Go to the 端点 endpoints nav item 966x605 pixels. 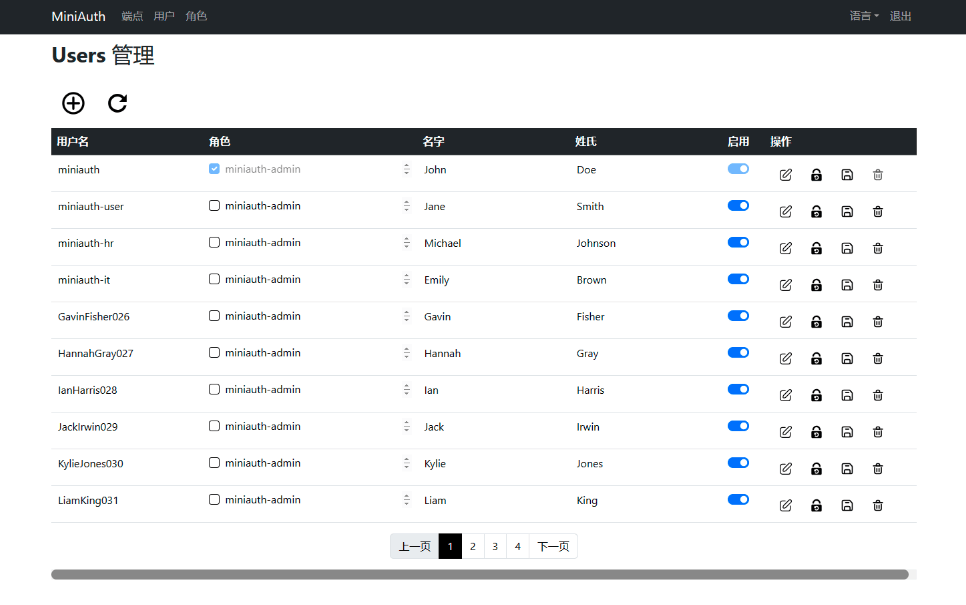pos(132,16)
